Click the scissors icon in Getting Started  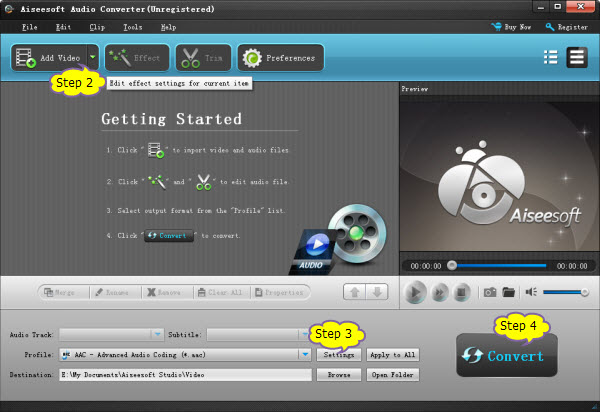[204, 182]
